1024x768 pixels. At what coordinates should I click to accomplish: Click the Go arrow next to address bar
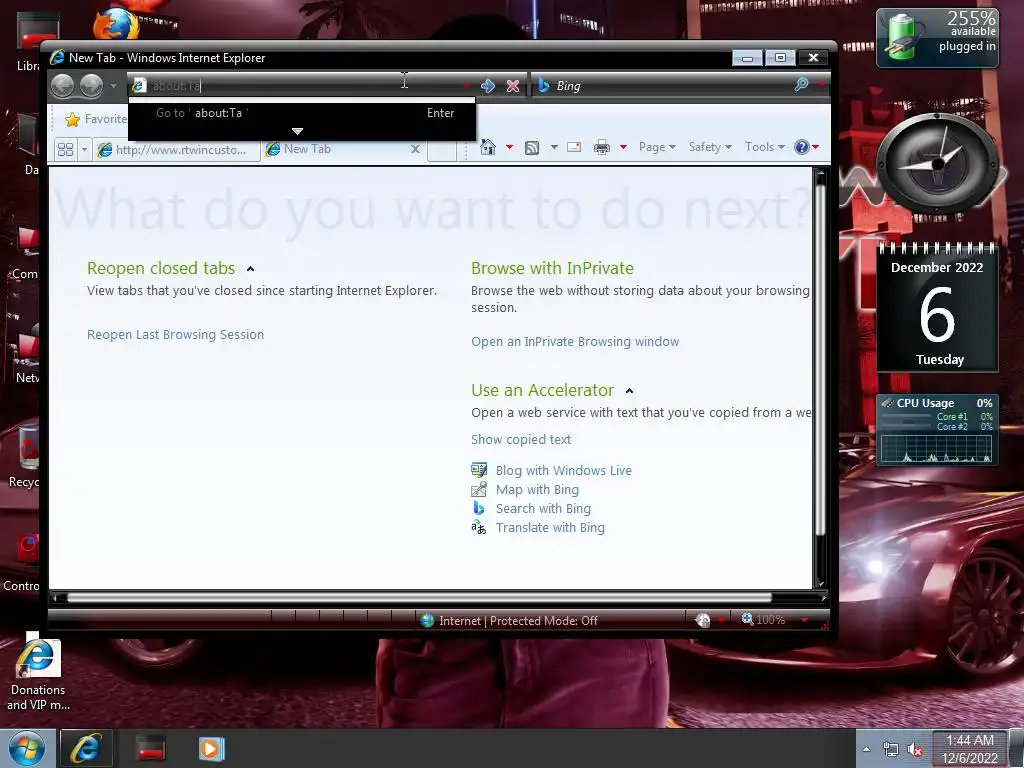coord(487,86)
